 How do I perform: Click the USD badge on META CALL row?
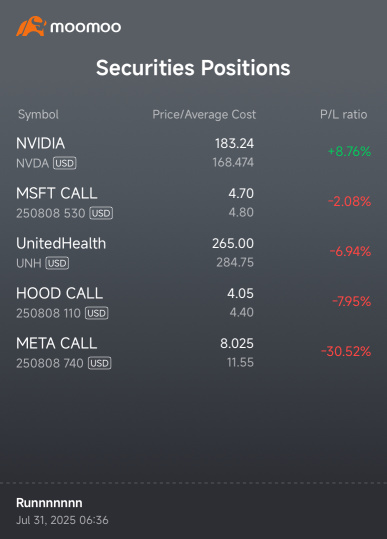coord(100,363)
